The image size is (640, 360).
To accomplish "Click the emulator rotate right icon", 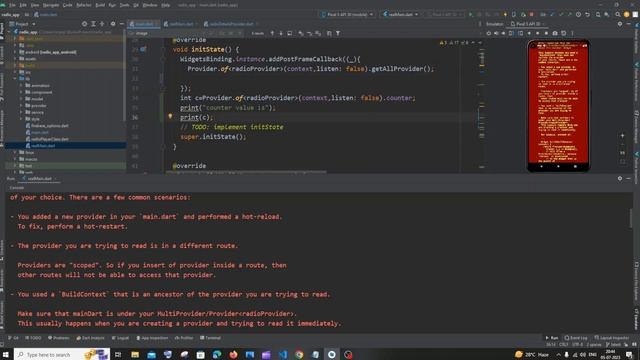I will click(x=520, y=33).
